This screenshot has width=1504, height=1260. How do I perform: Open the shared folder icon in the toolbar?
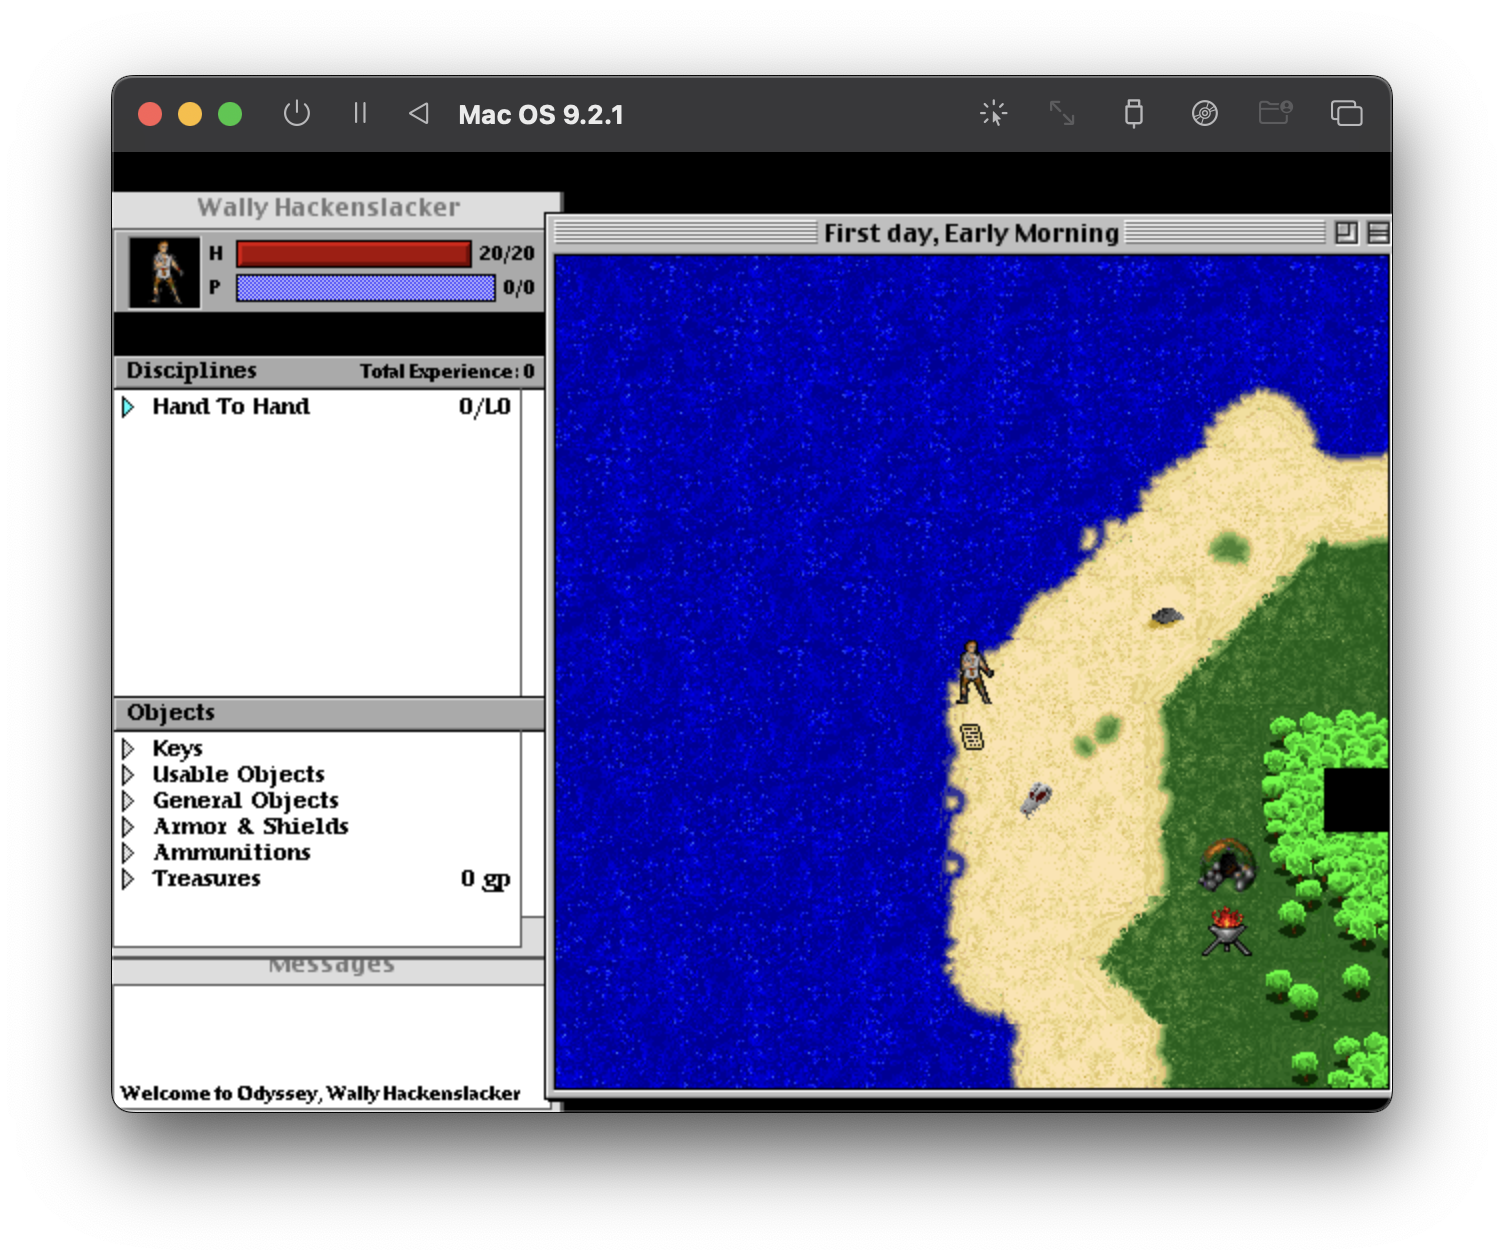[x=1273, y=114]
